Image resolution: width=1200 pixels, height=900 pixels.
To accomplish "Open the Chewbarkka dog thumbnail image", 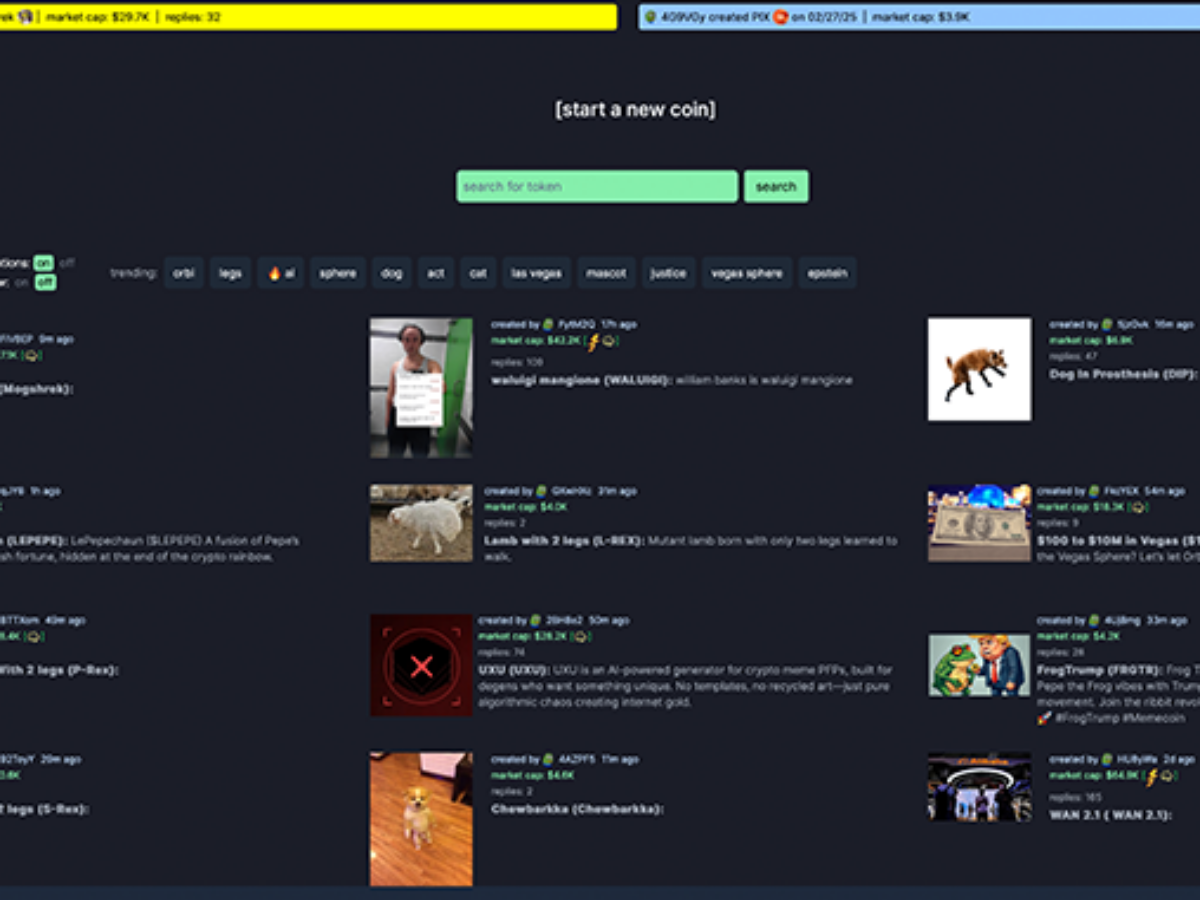I will pyautogui.click(x=420, y=818).
